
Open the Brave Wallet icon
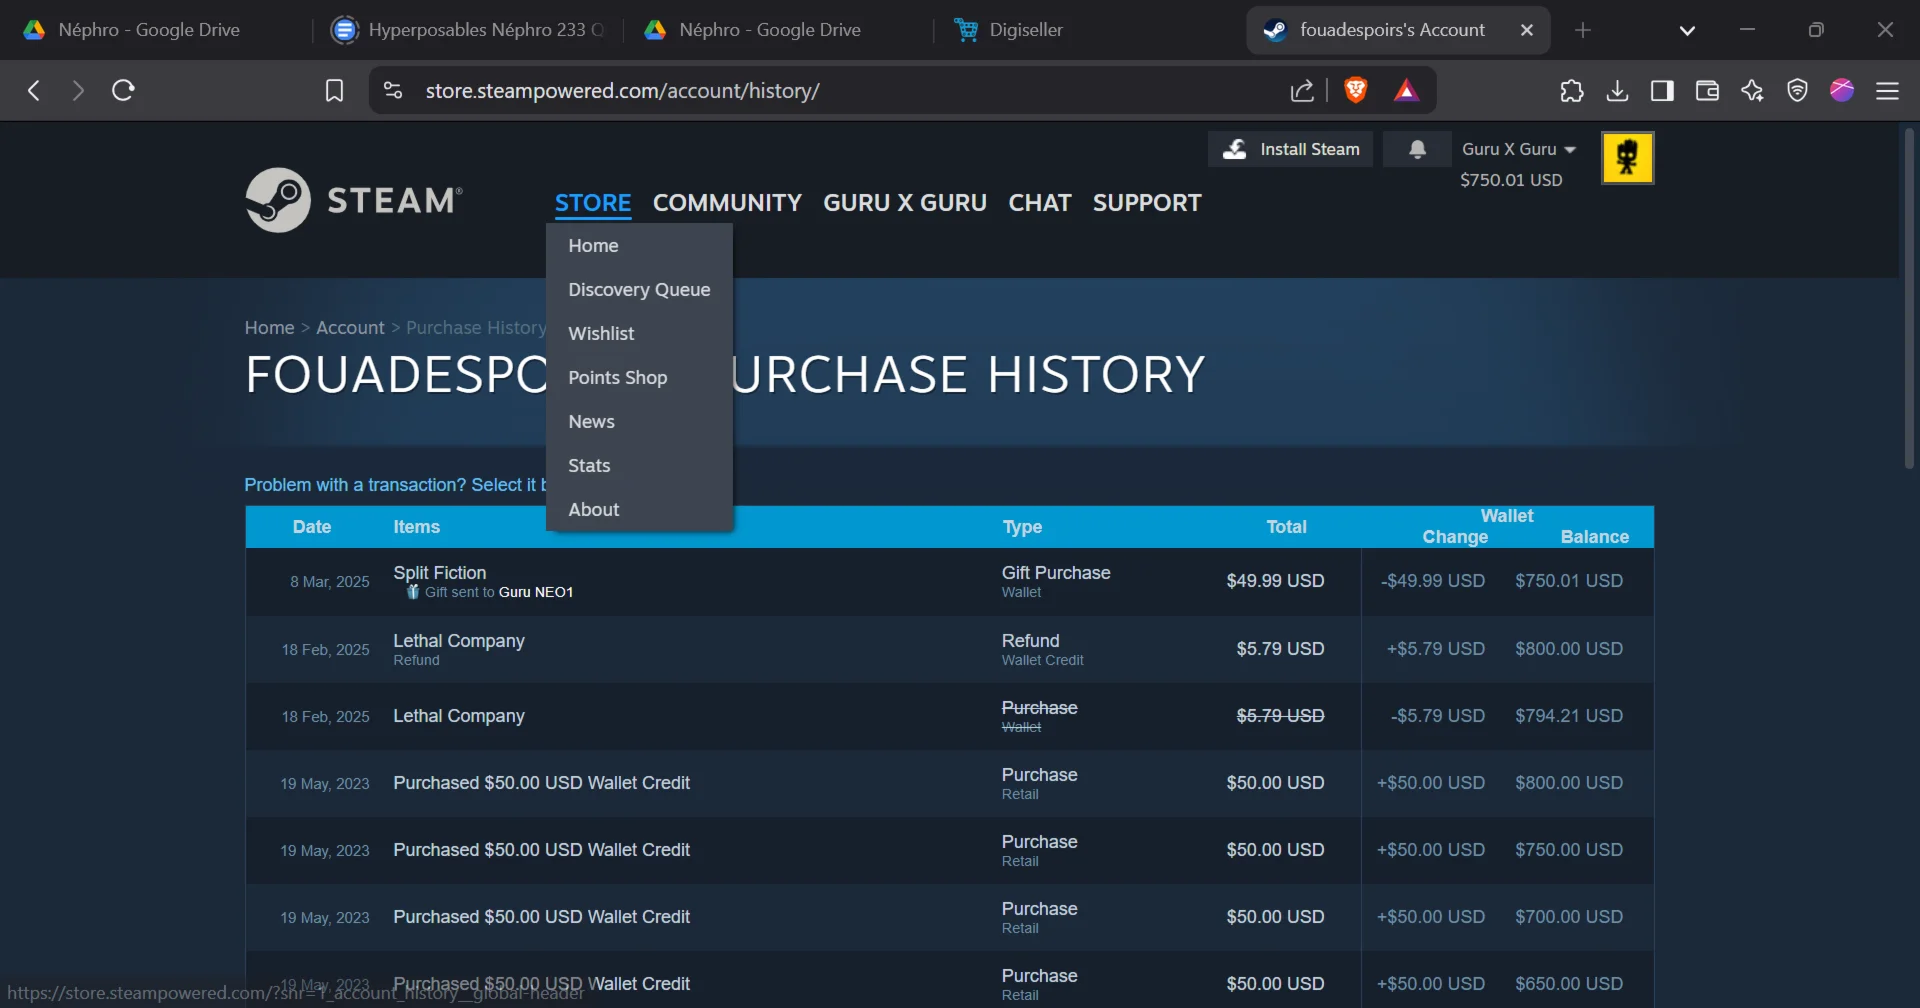(1707, 91)
